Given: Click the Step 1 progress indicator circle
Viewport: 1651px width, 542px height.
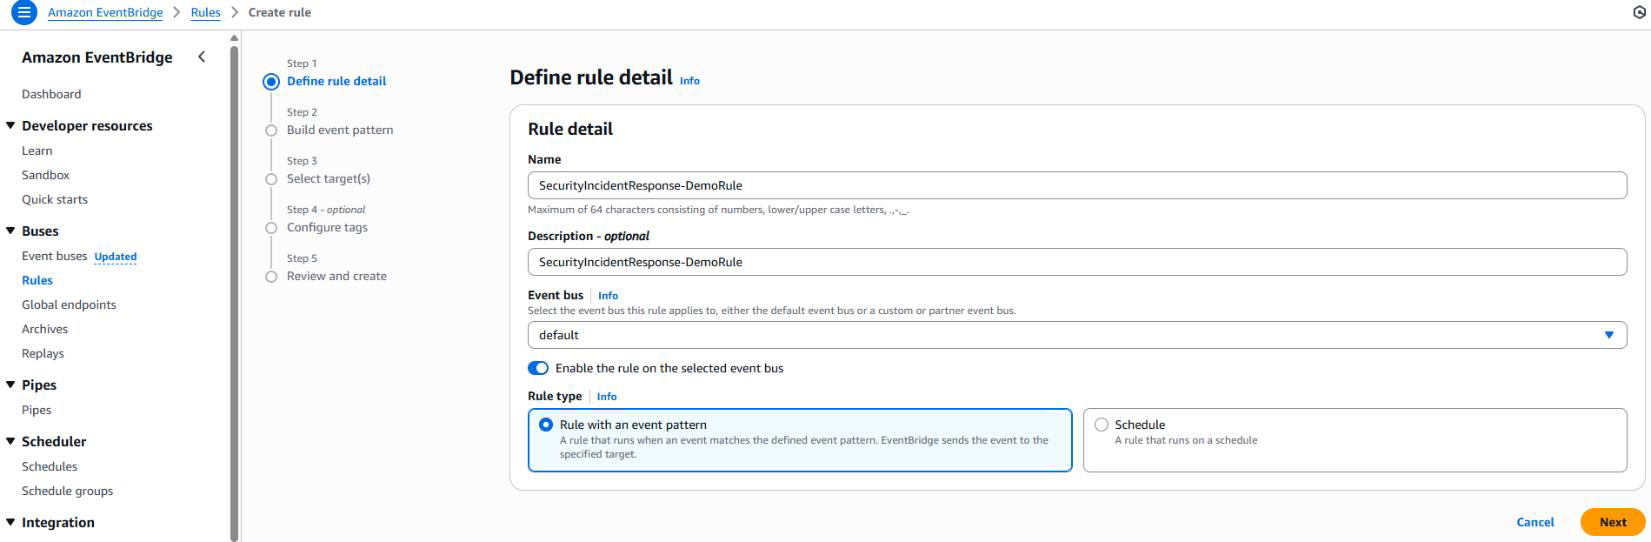Looking at the screenshot, I should (271, 82).
